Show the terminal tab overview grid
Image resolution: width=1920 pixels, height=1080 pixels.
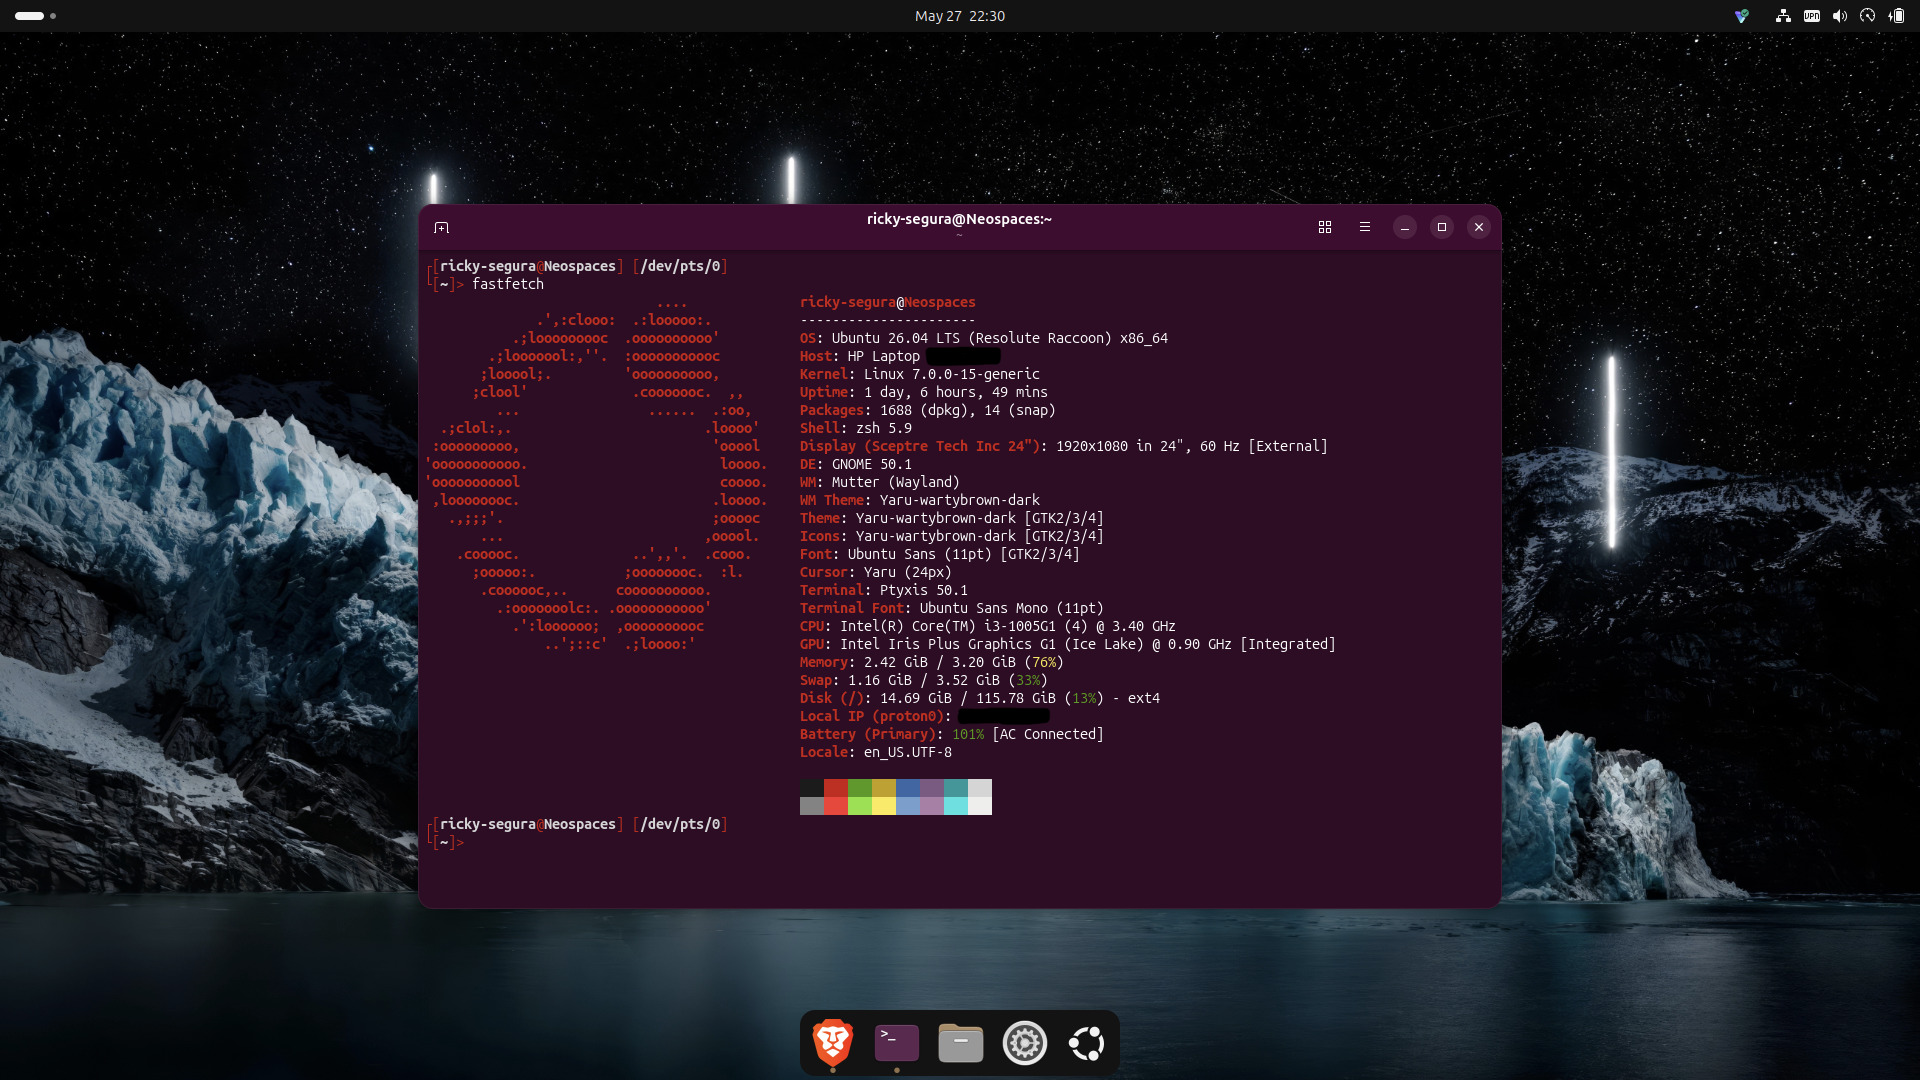[x=1325, y=228]
